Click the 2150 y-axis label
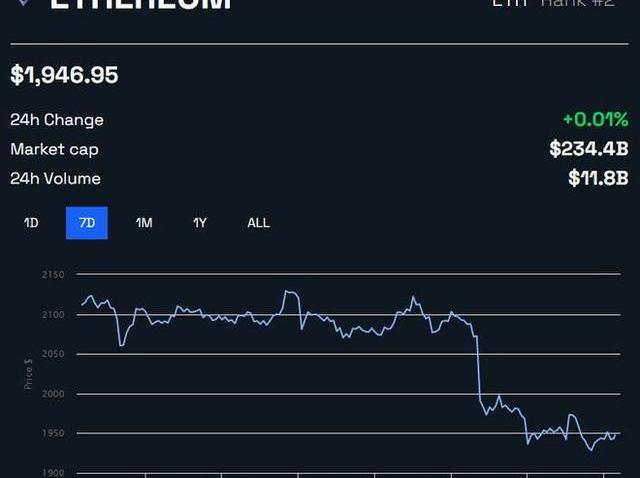This screenshot has height=478, width=640. click(53, 275)
